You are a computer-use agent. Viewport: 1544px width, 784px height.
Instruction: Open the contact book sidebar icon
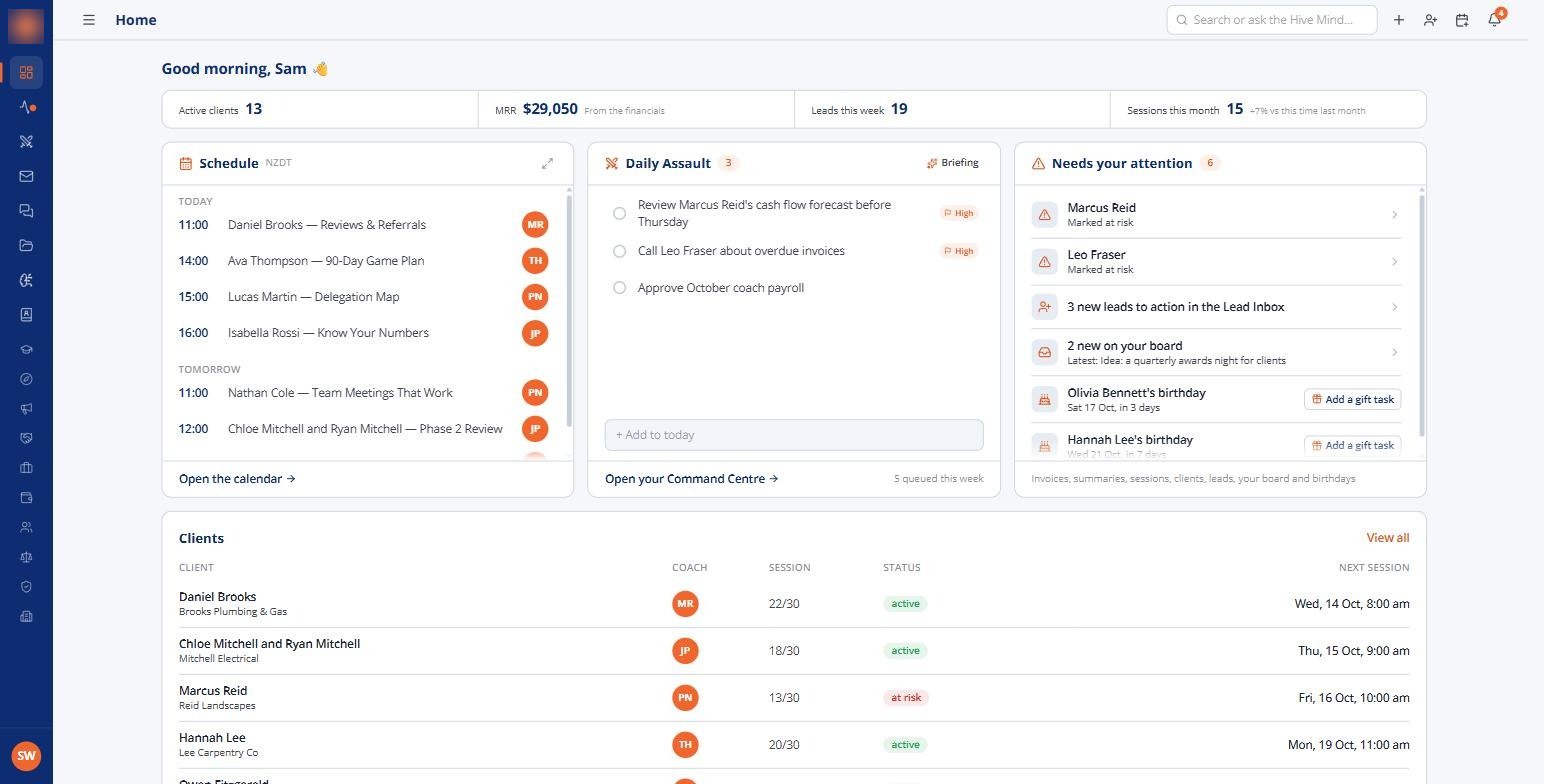tap(26, 314)
